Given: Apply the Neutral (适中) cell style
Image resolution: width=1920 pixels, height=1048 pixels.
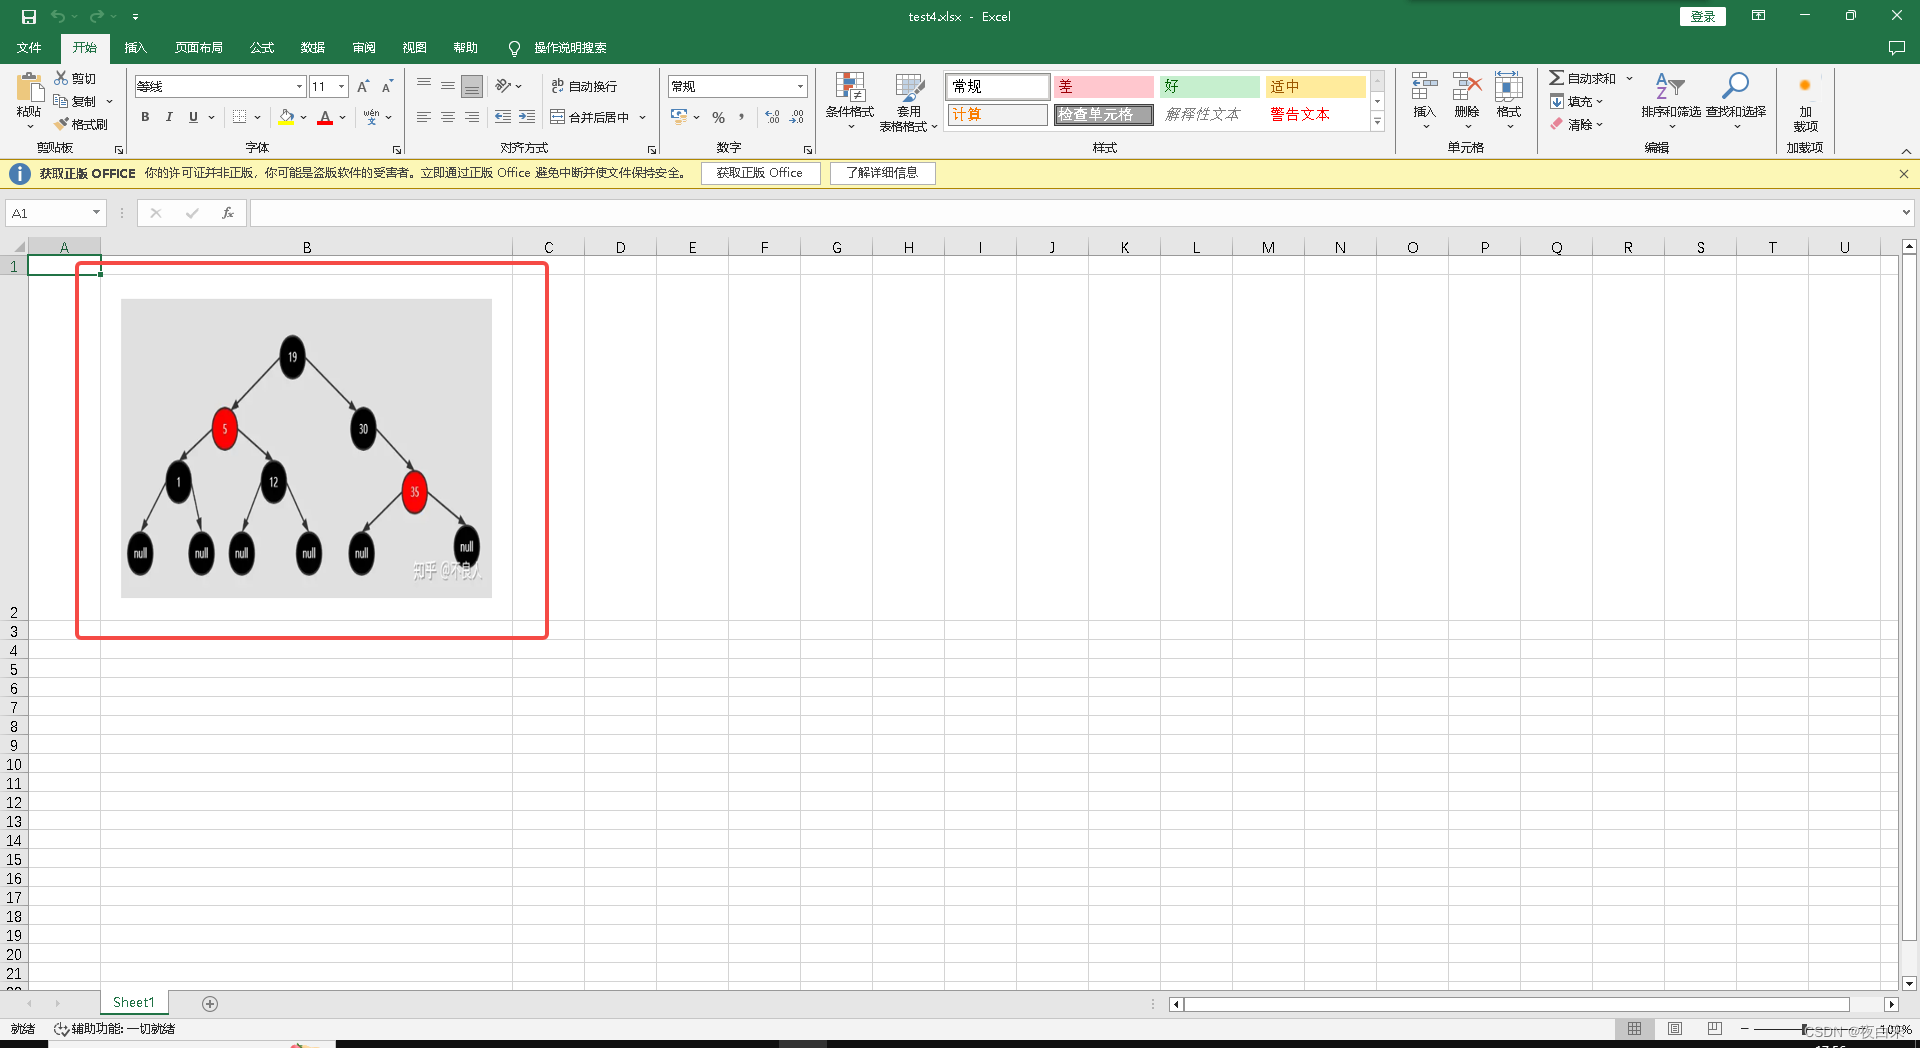Looking at the screenshot, I should 1315,87.
